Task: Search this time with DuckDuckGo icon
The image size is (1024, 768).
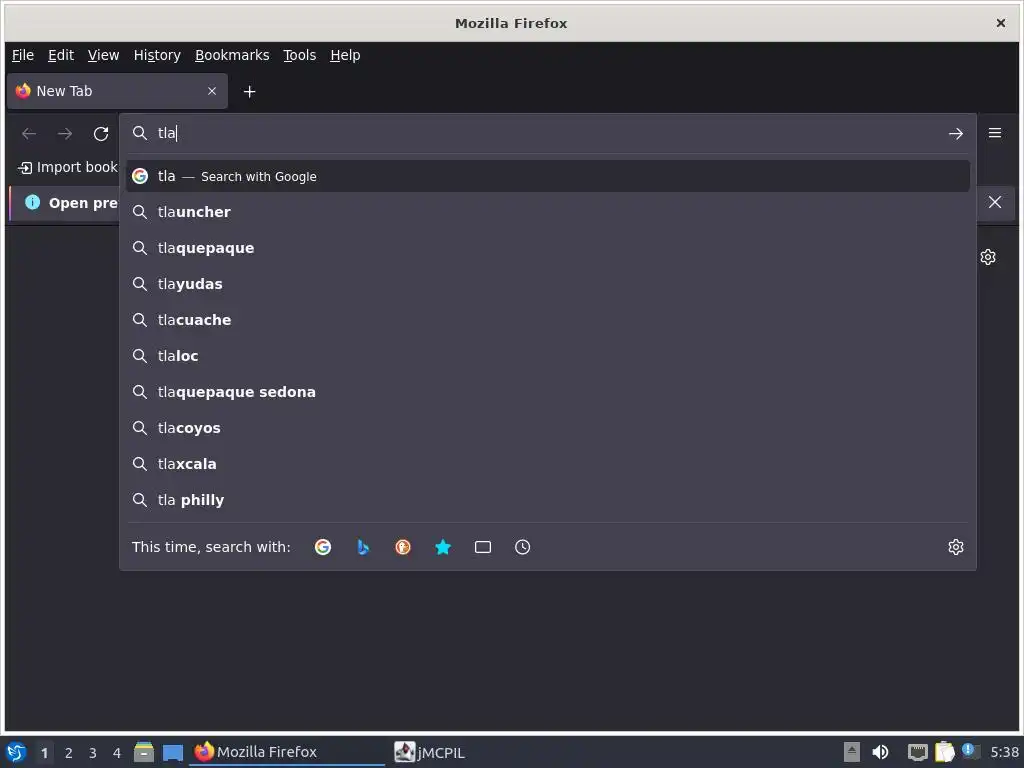Action: 403,547
